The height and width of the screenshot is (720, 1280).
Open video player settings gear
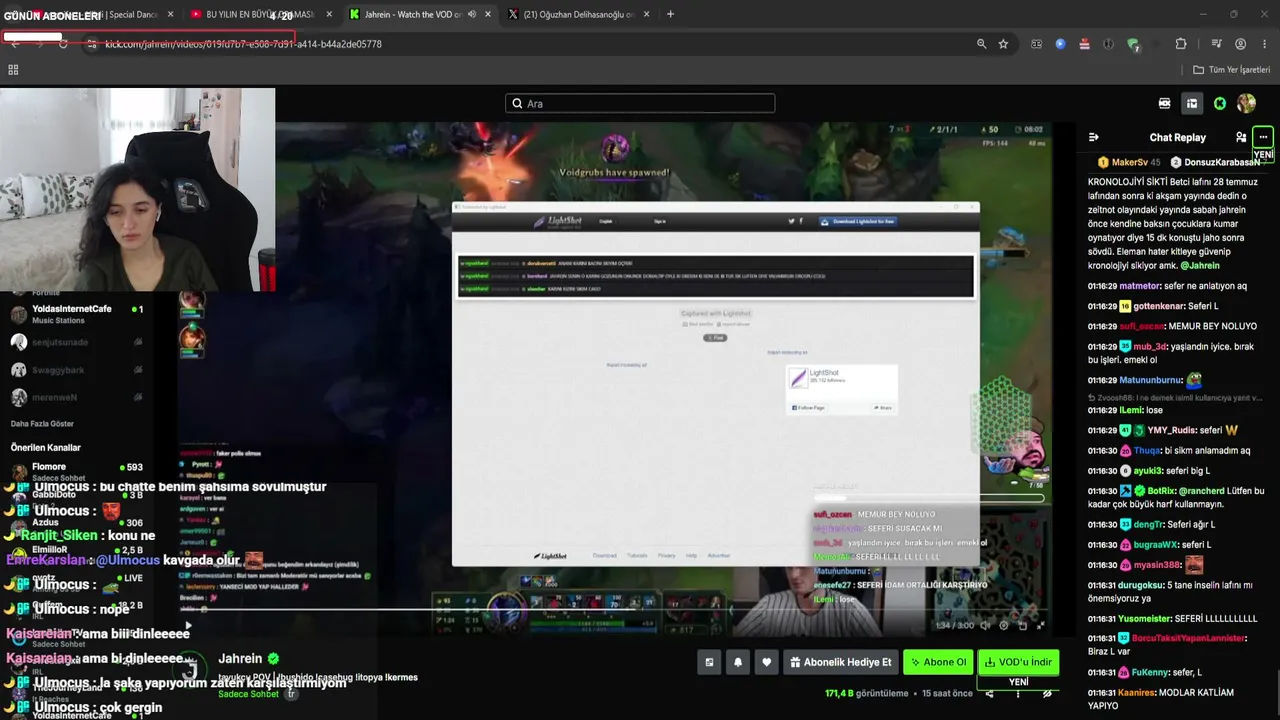coord(1004,626)
